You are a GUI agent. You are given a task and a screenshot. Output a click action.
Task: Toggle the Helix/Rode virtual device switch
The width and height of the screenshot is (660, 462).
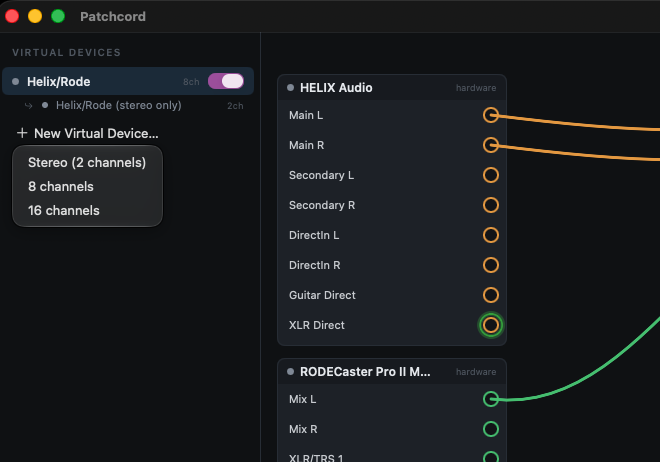click(226, 81)
